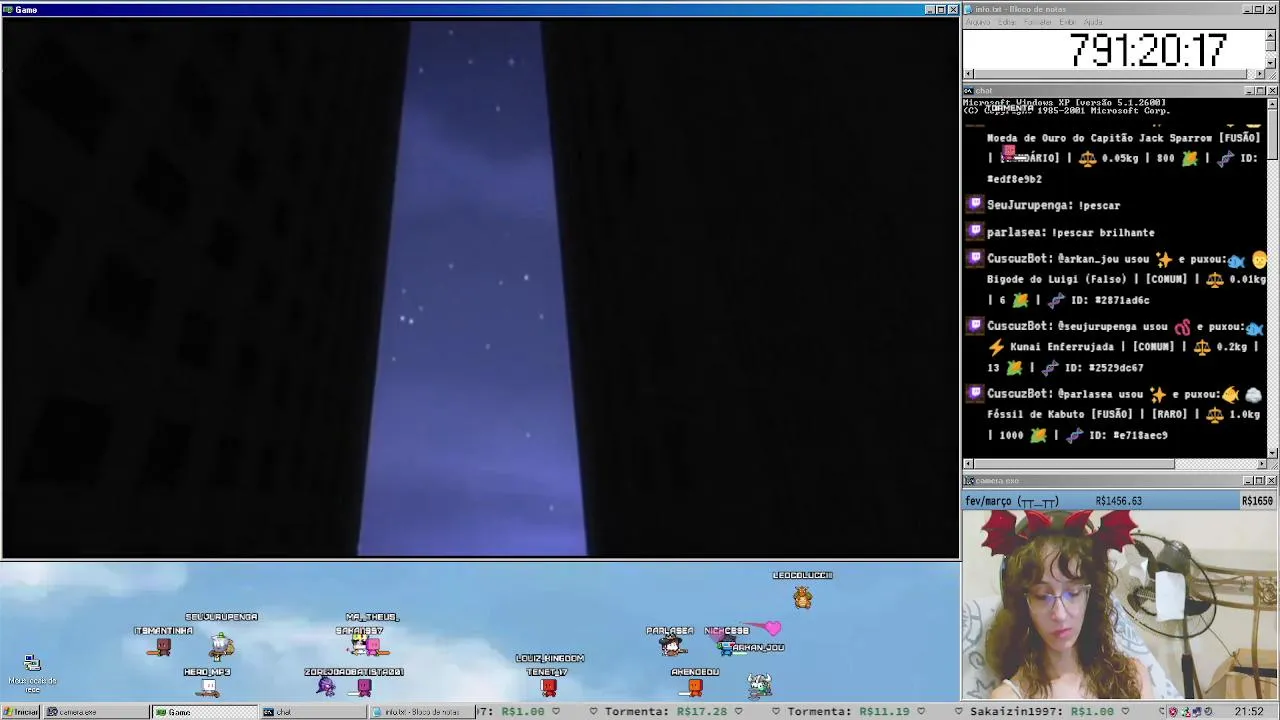Click the scale icon before 0.05kg

click(x=1087, y=158)
